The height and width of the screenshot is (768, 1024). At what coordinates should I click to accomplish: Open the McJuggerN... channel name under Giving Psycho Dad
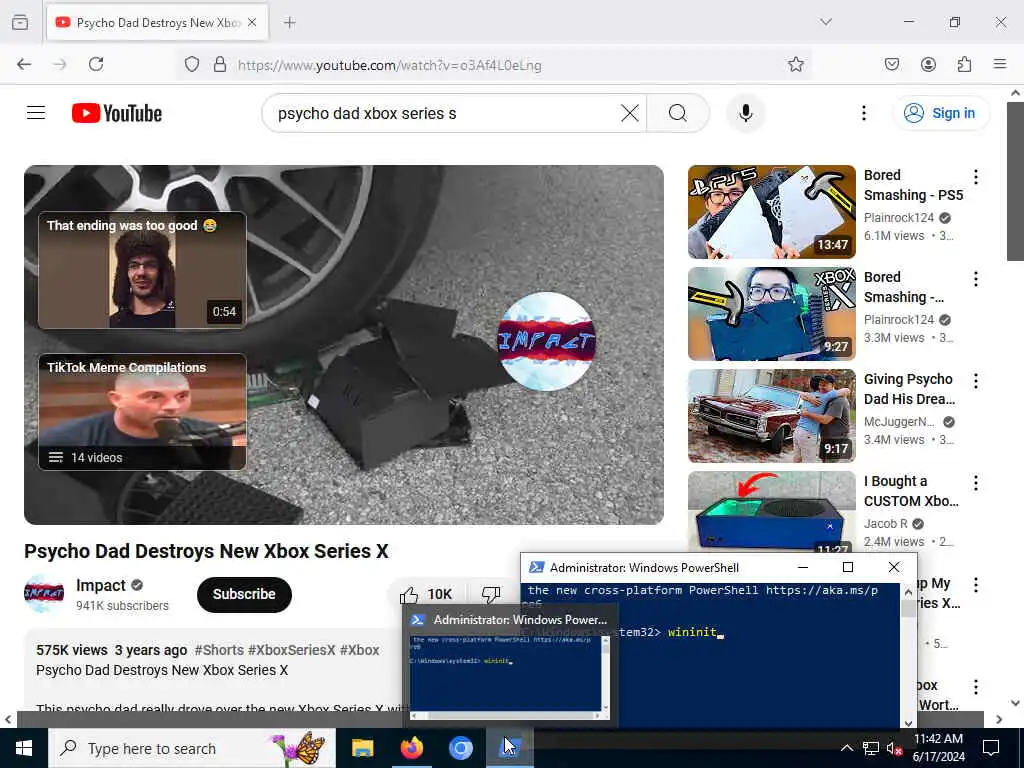(899, 422)
